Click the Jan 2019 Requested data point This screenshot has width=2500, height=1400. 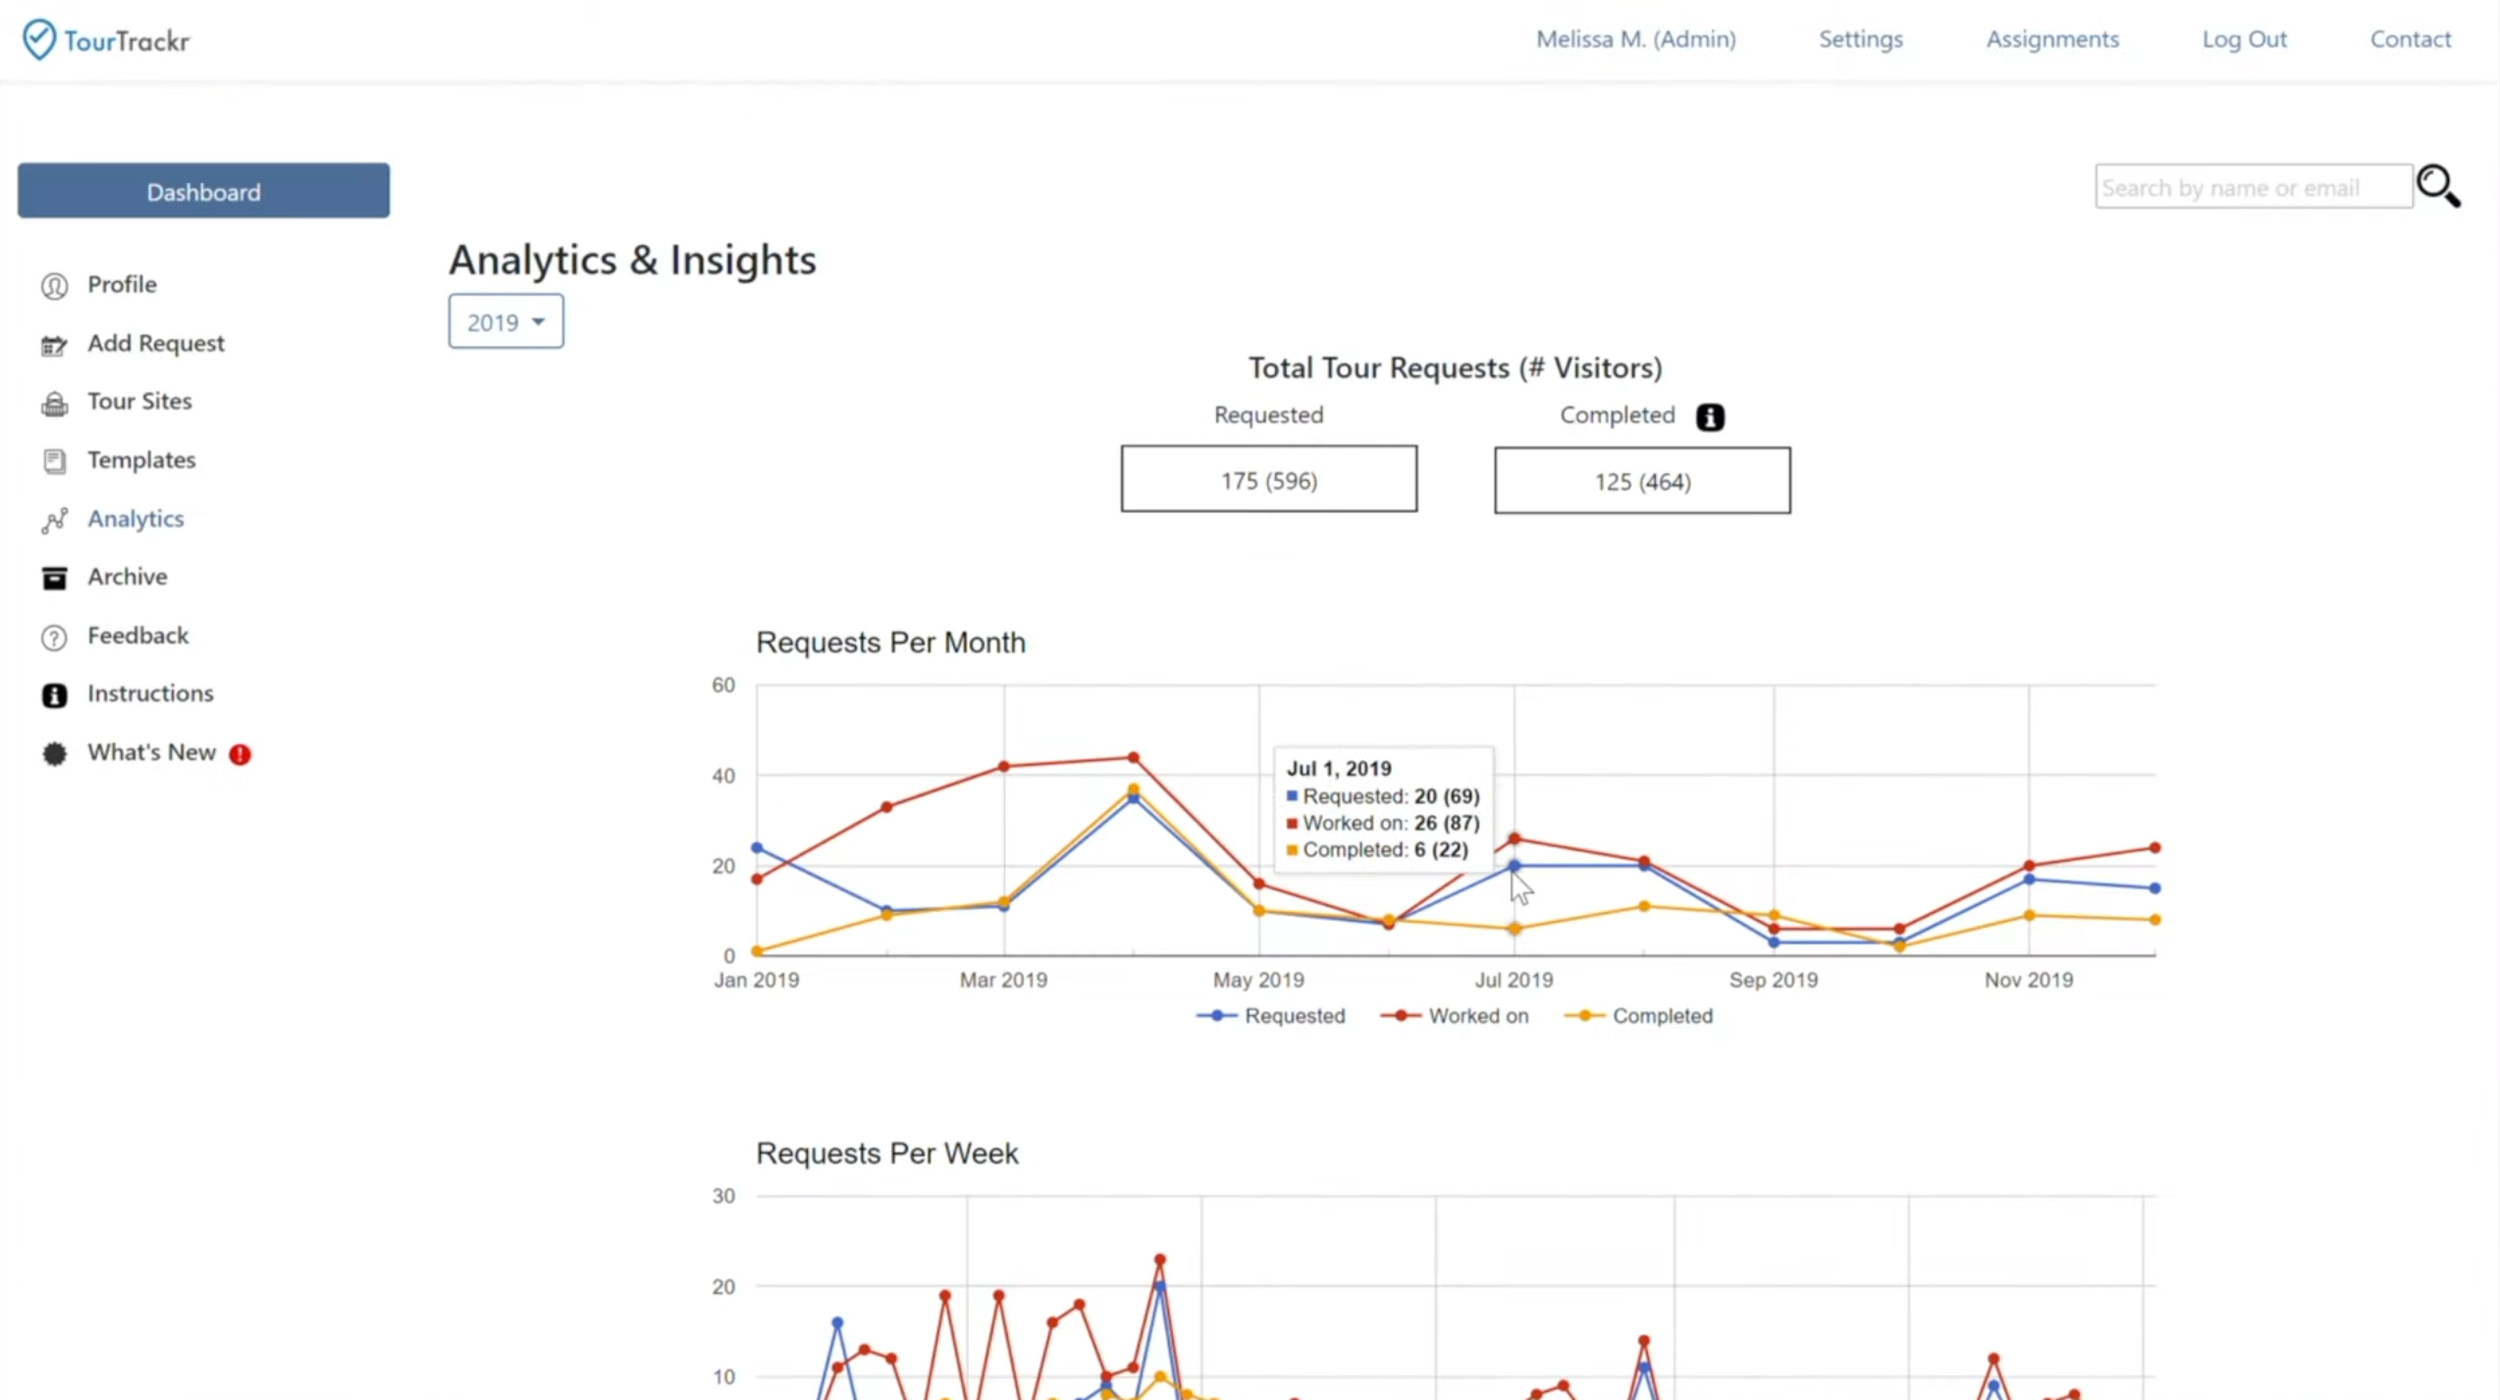click(x=757, y=848)
